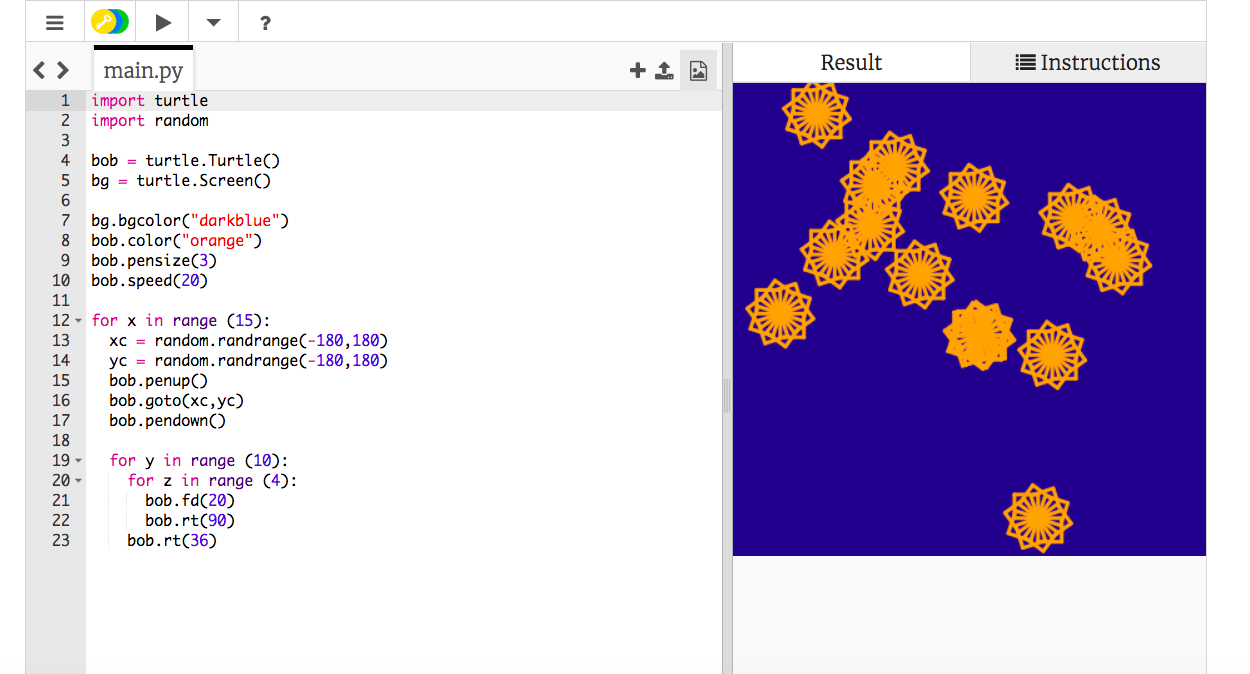Click the 'bob.speed(20)' line
The image size is (1250, 674).
click(x=150, y=280)
